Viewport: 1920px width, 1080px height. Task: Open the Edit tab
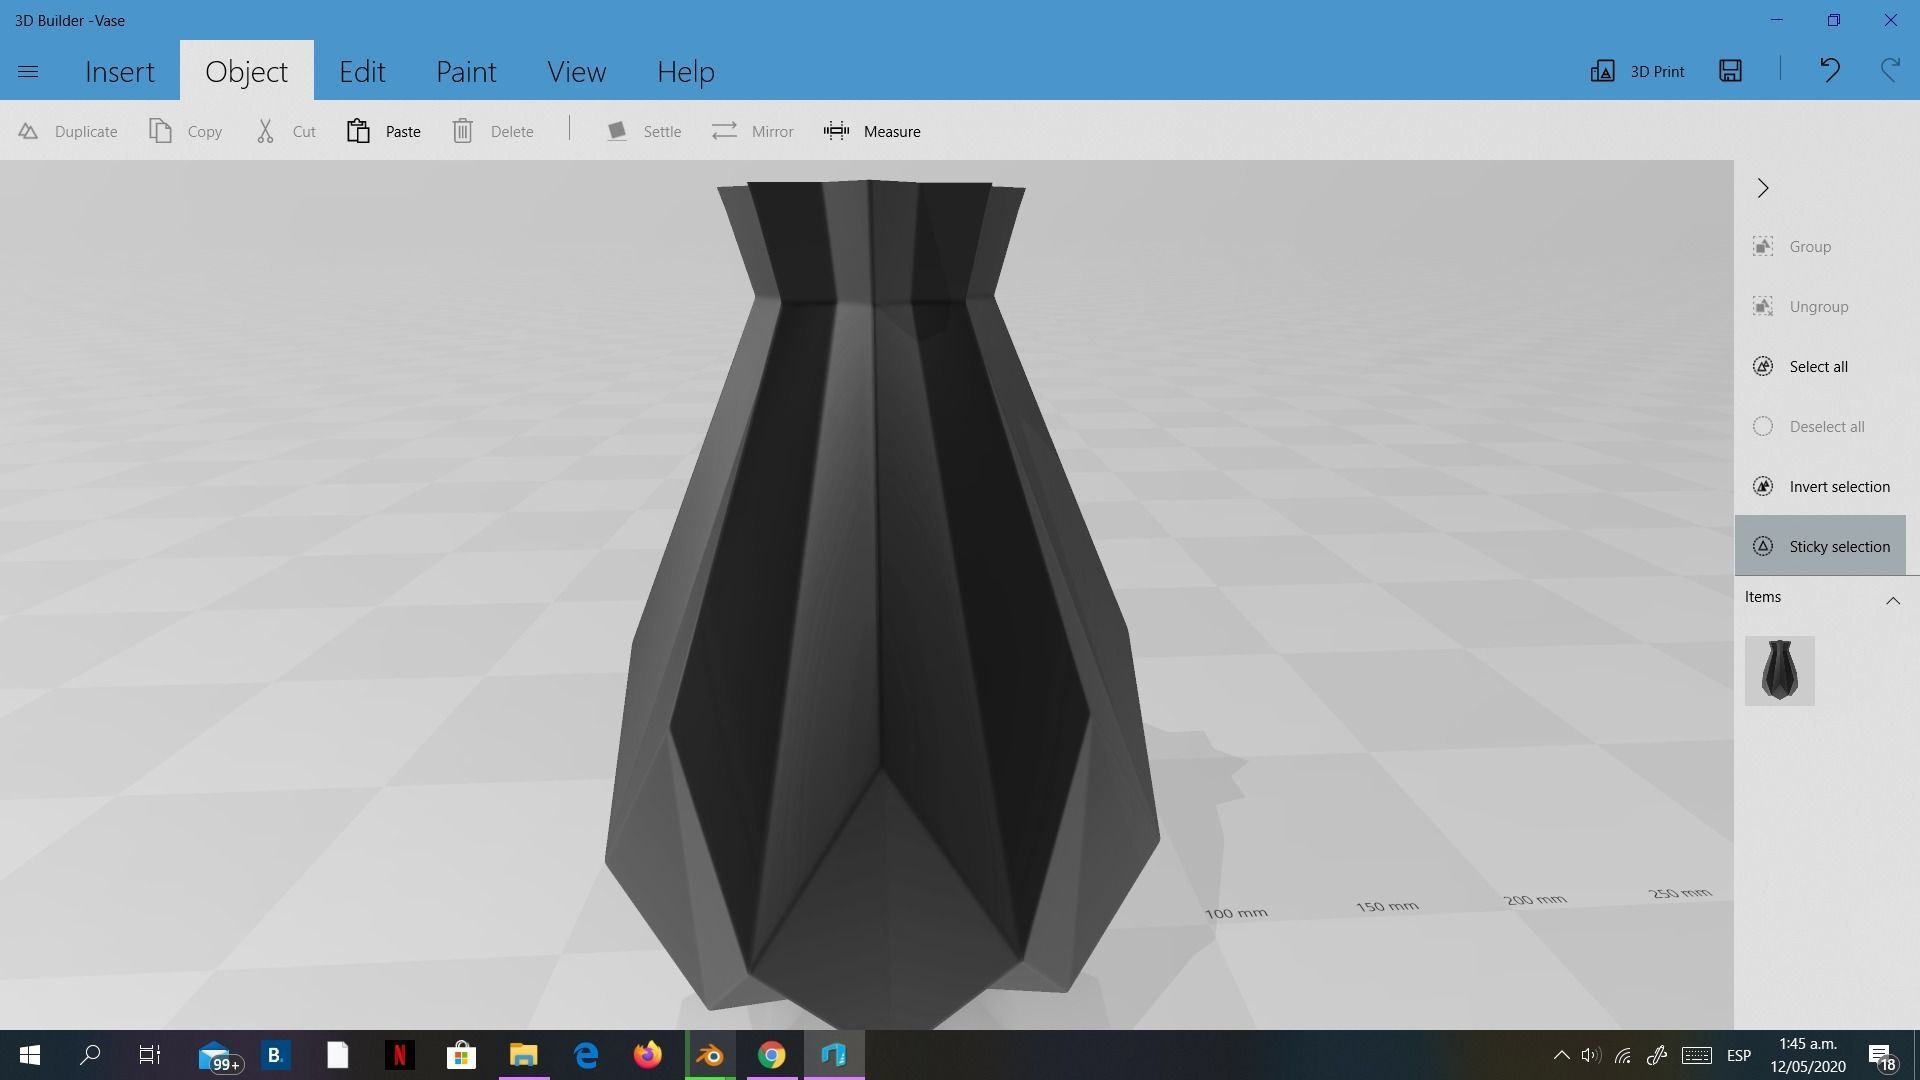coord(362,71)
